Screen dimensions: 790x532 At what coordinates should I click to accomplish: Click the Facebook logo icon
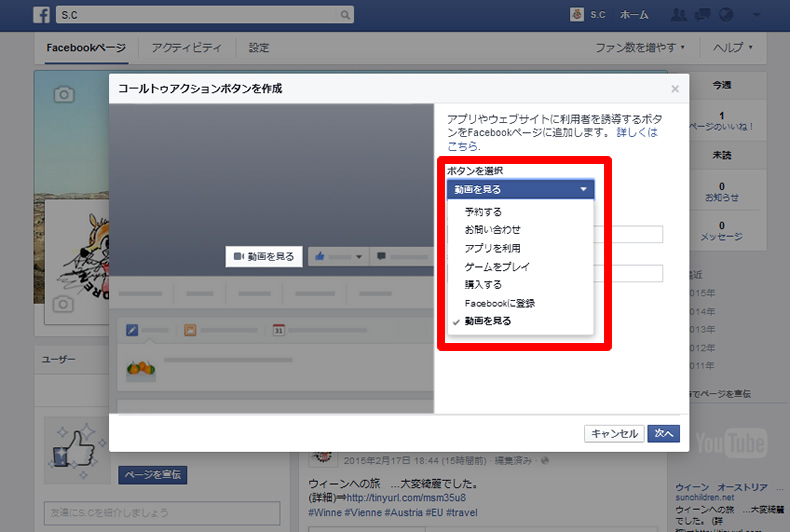42,15
